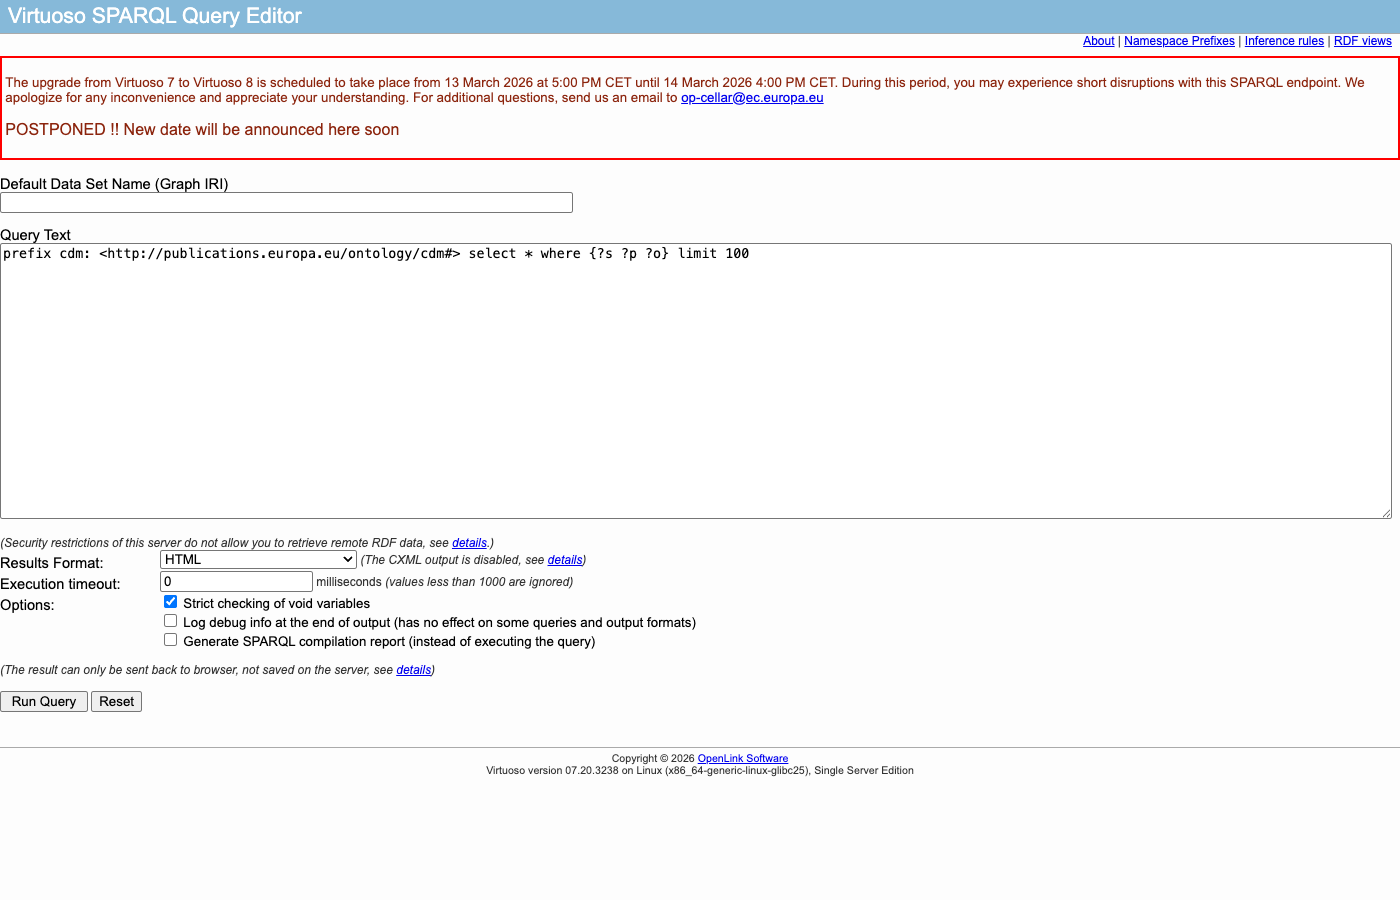Click the Reset button
Screen dimensions: 1400x900
pyautogui.click(x=116, y=702)
